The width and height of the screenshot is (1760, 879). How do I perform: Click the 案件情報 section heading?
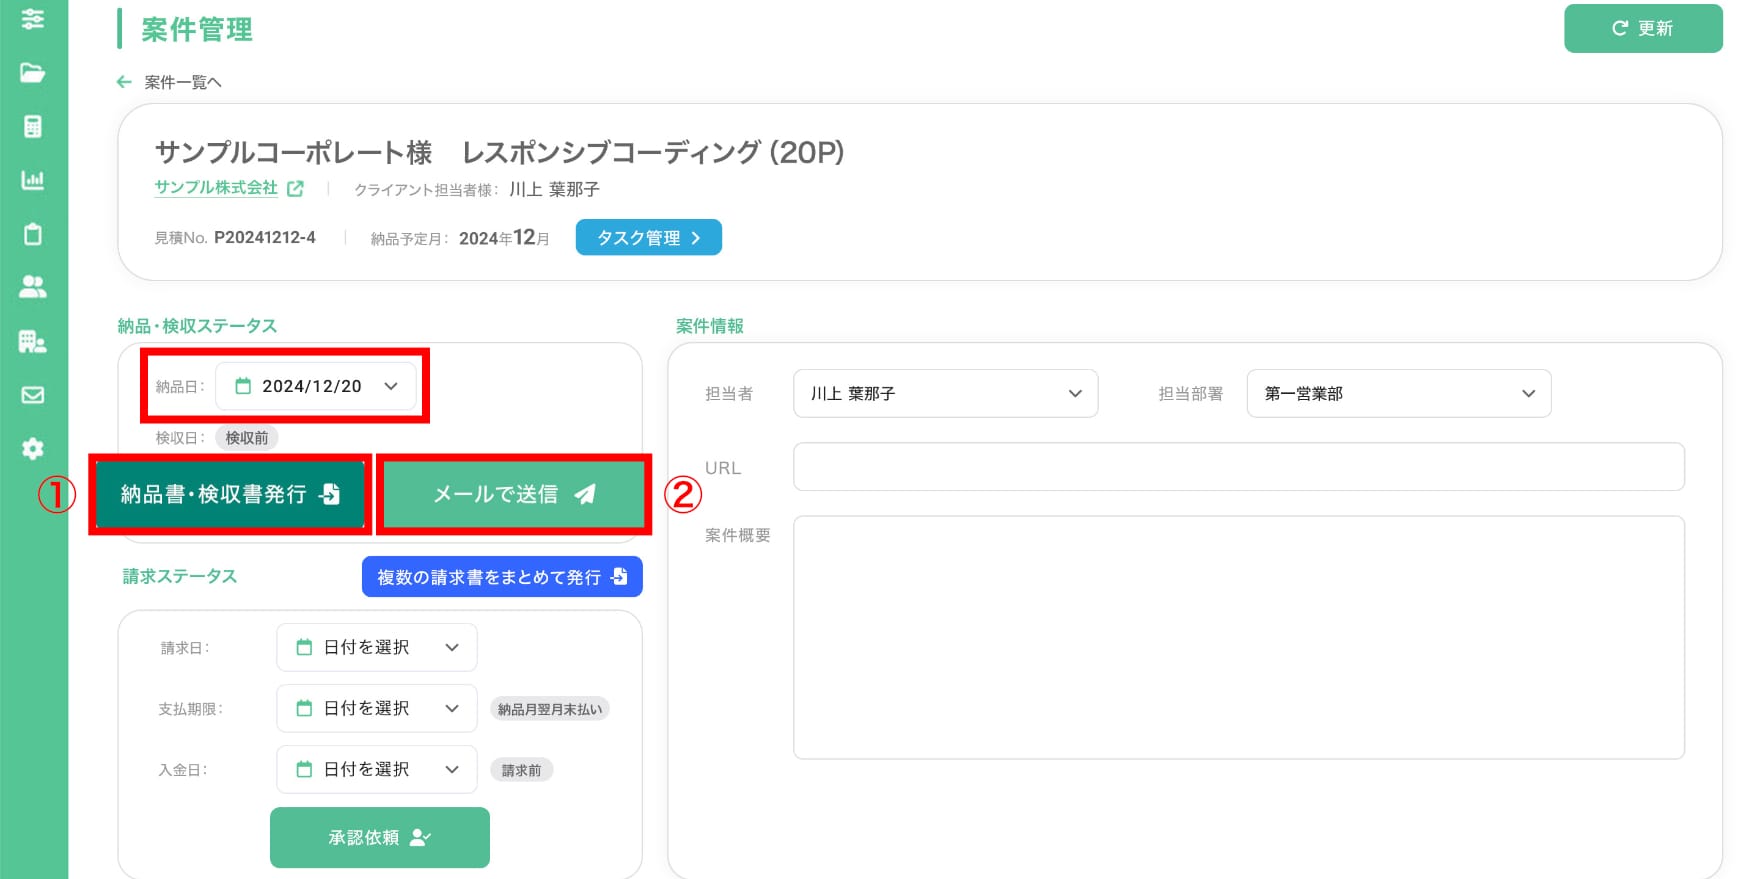pyautogui.click(x=710, y=326)
